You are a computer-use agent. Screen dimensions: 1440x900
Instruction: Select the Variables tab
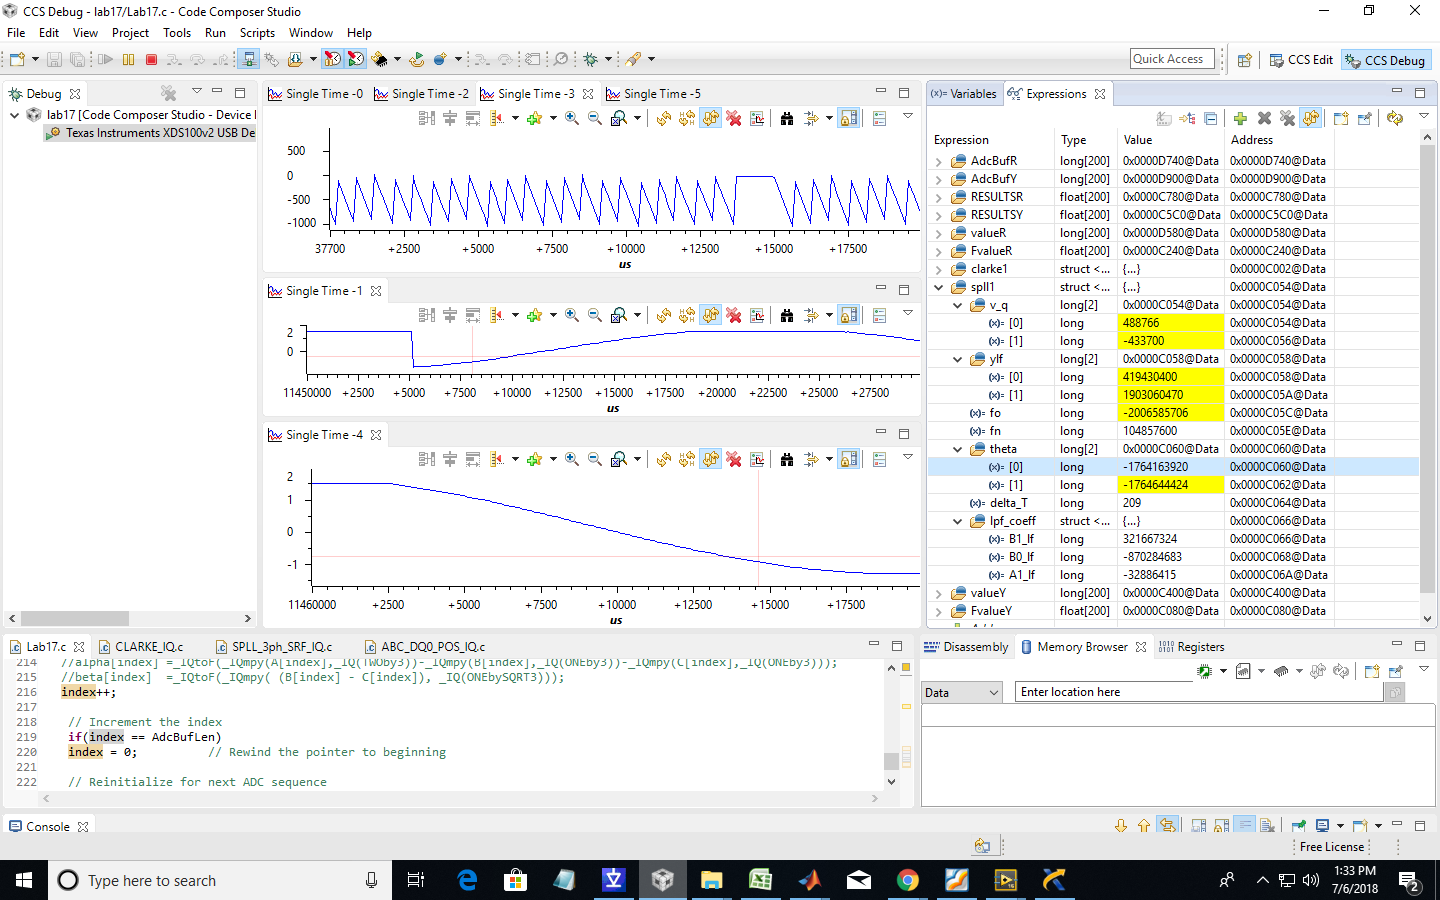964,94
